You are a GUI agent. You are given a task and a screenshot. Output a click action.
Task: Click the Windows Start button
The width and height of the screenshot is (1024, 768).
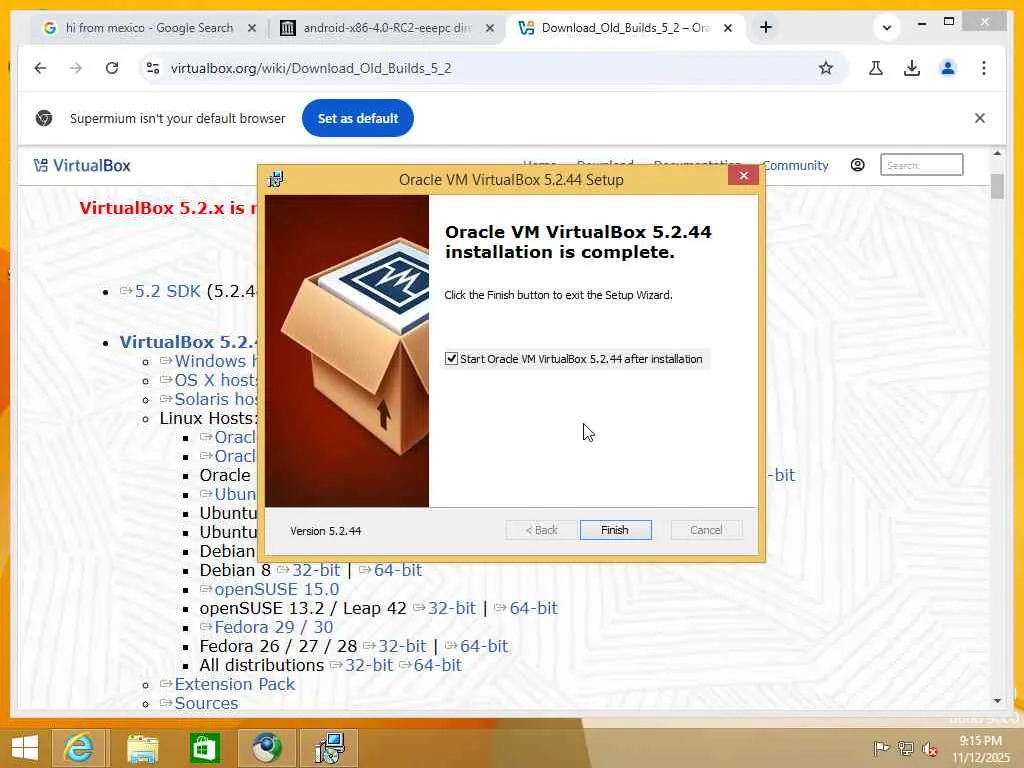[x=25, y=748]
